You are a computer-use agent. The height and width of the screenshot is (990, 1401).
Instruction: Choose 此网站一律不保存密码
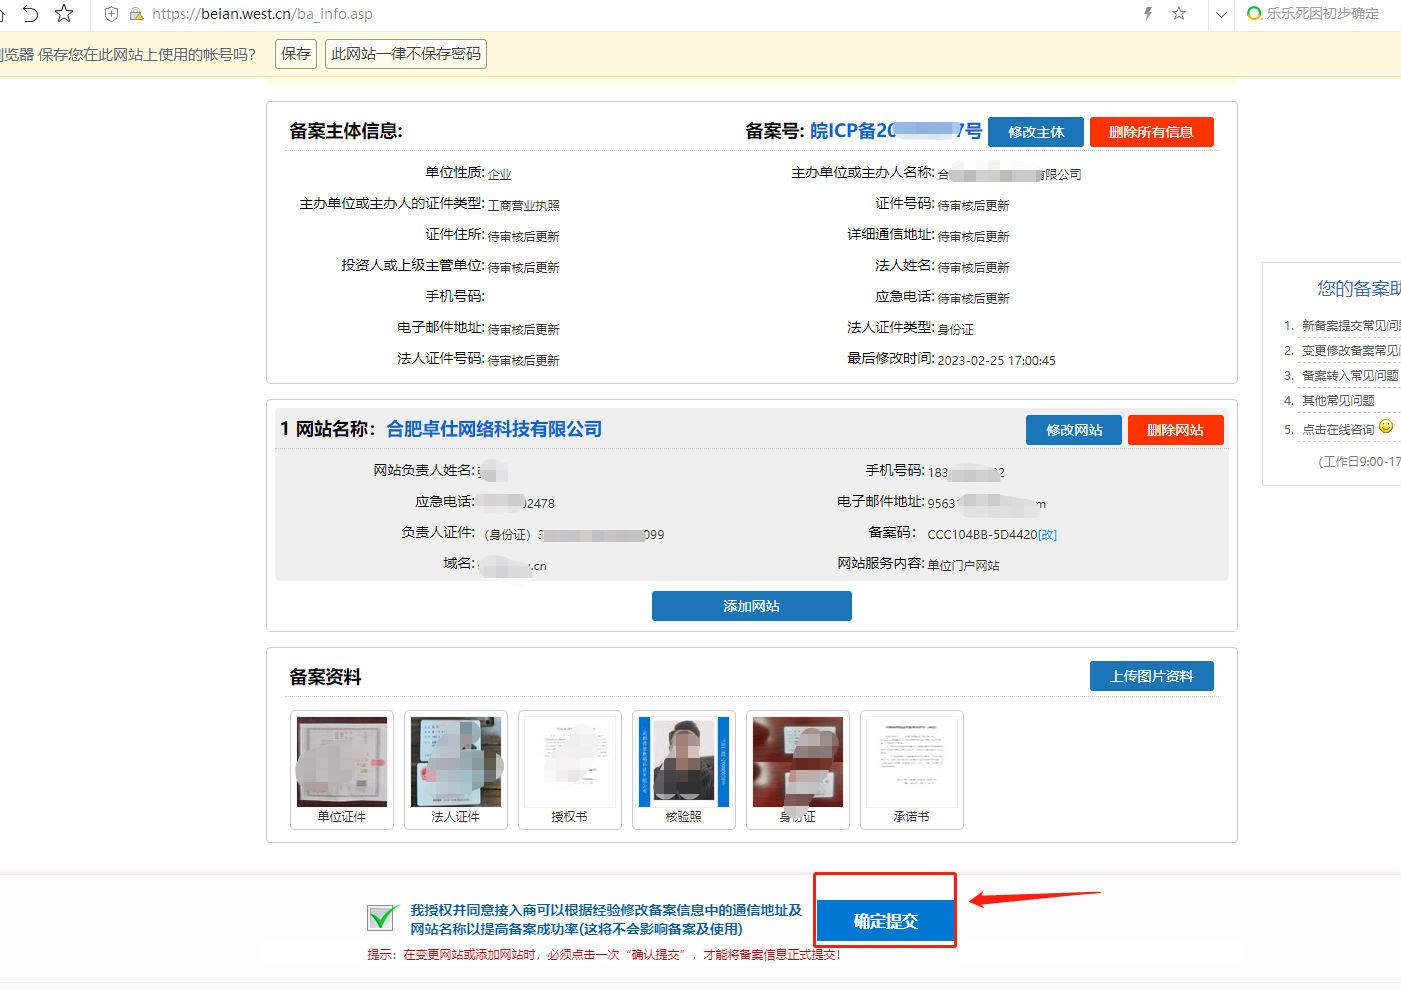click(406, 54)
